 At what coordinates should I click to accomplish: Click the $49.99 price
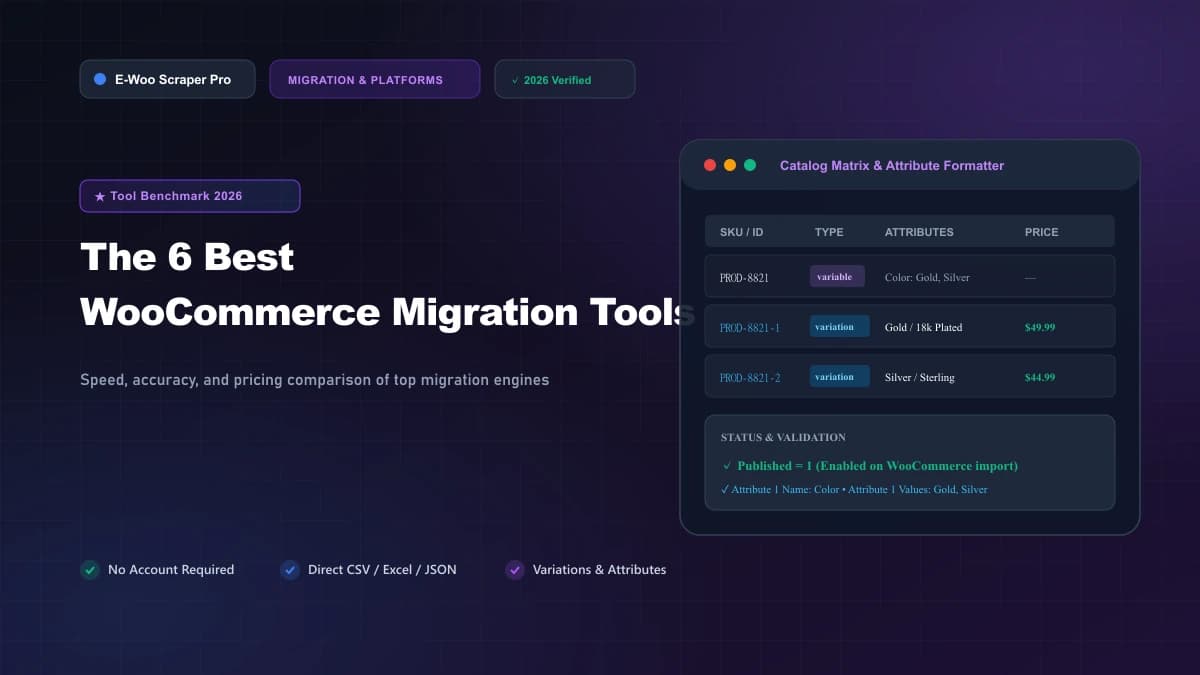click(1040, 327)
